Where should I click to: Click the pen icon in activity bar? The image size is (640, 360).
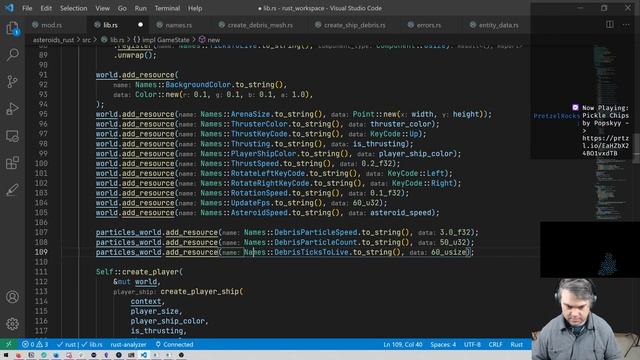pos(13,190)
